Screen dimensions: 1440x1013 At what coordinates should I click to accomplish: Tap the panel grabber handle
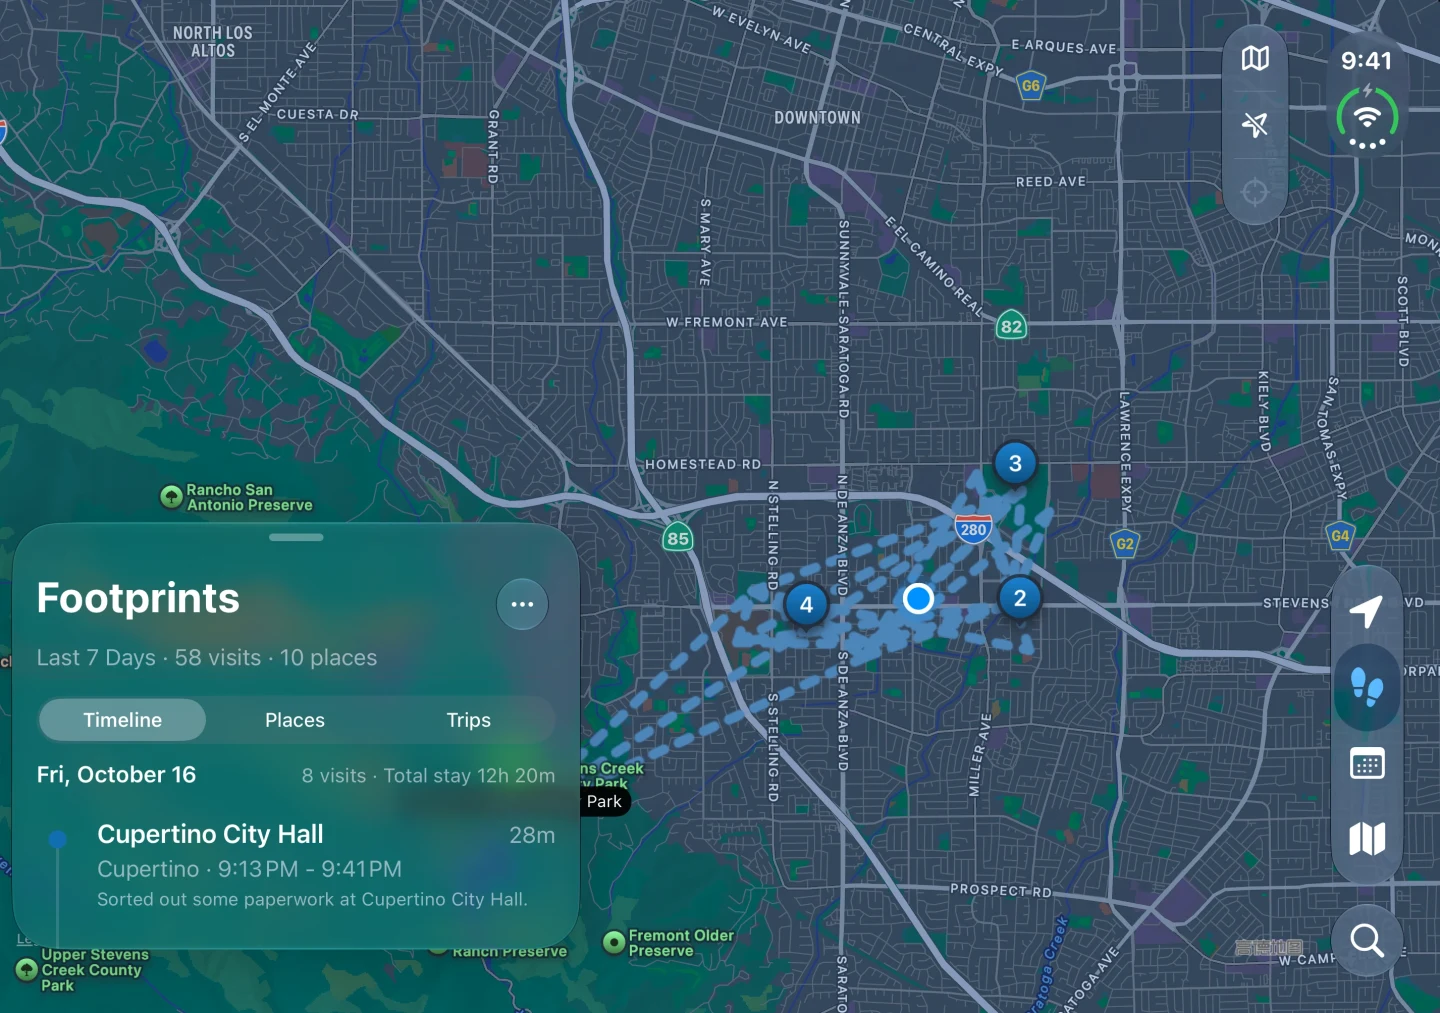[x=296, y=537]
